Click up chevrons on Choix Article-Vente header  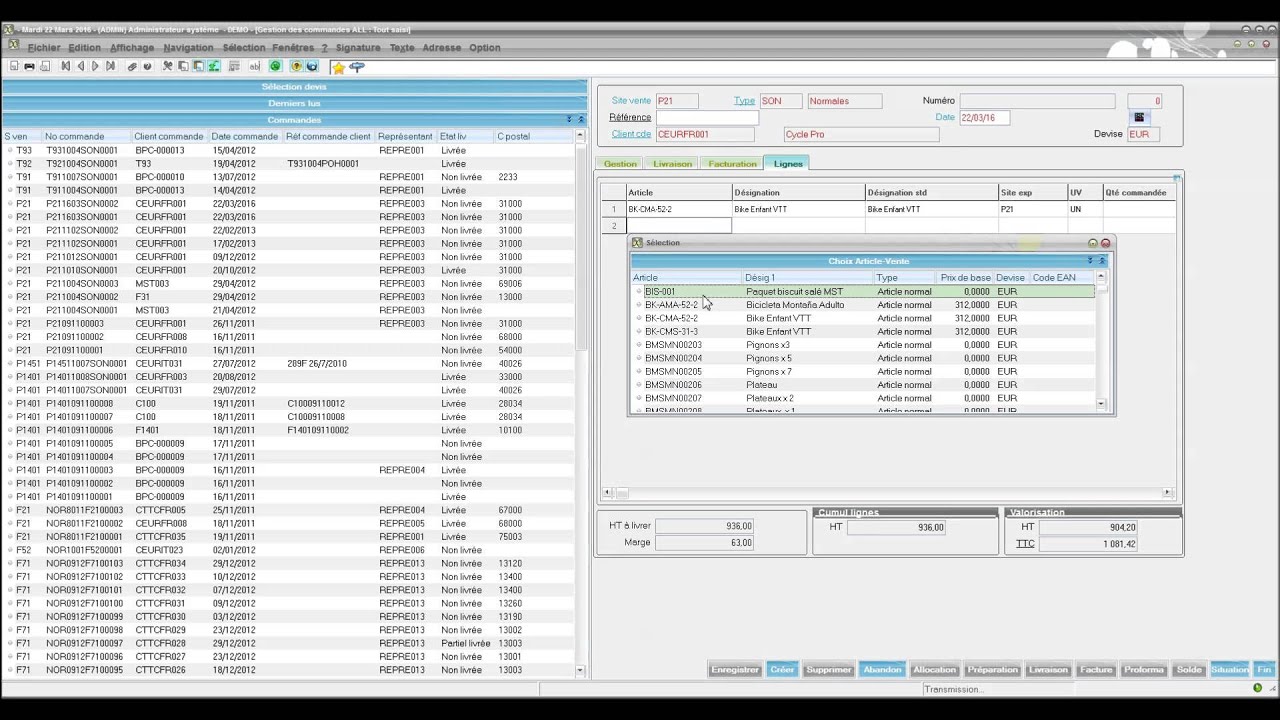click(1102, 261)
